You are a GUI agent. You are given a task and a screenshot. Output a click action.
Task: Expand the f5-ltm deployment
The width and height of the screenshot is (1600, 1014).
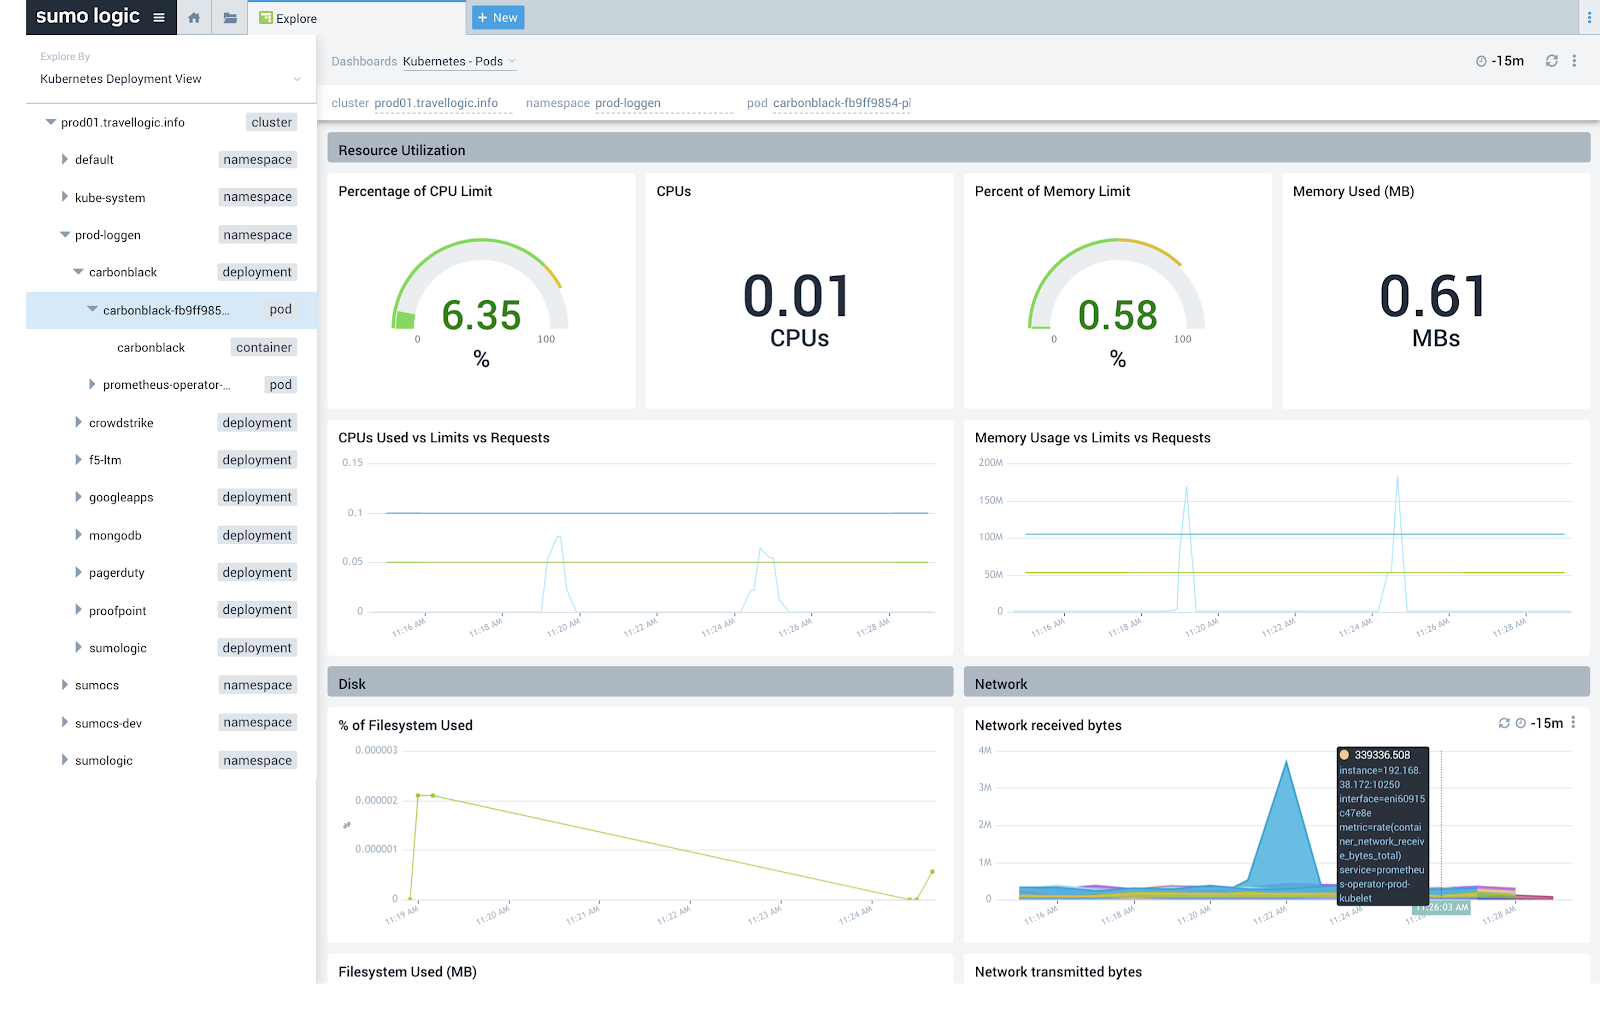point(79,460)
